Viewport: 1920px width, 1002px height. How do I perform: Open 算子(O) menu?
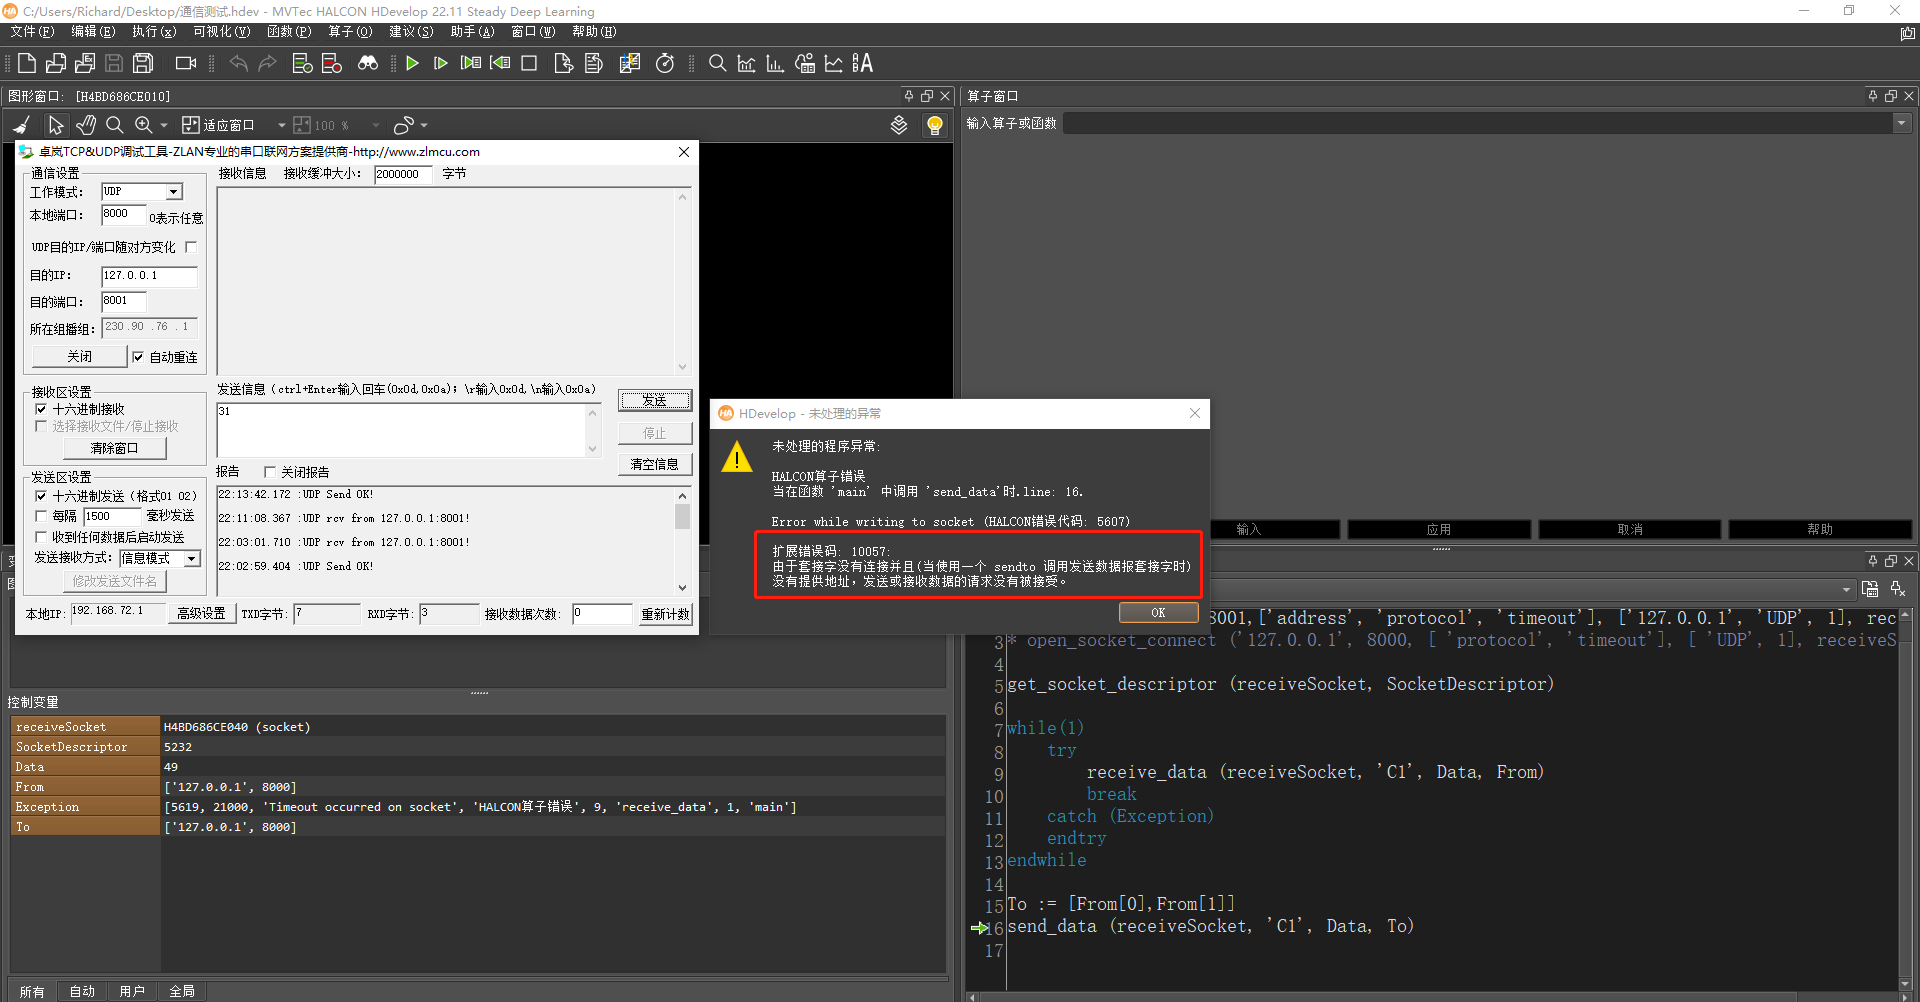coord(350,32)
